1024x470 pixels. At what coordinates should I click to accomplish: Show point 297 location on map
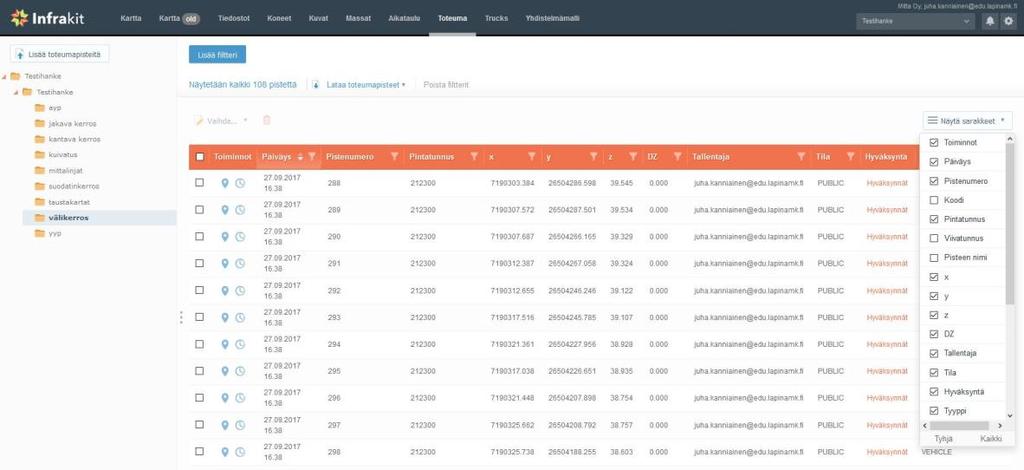(x=225, y=424)
